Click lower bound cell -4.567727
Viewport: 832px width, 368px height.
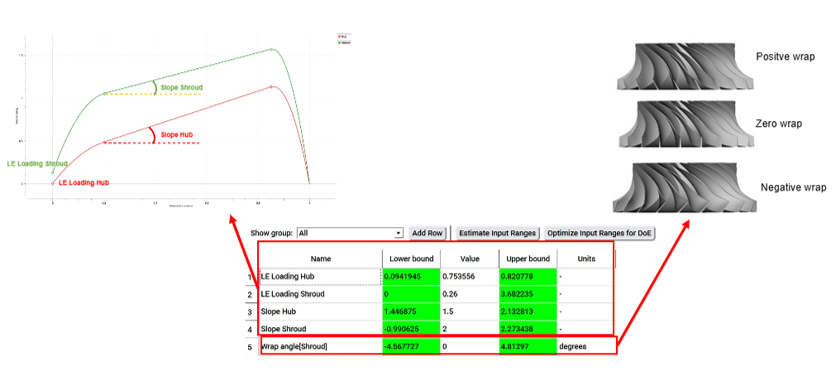(411, 346)
